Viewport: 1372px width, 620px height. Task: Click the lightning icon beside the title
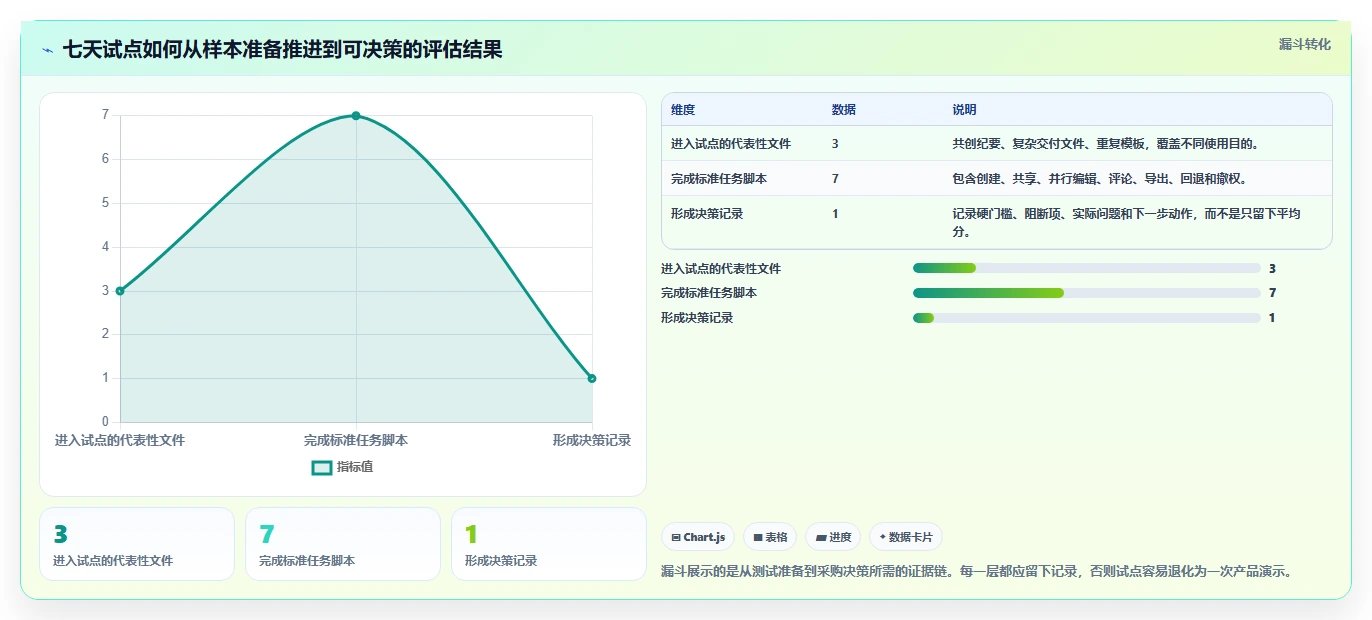[x=48, y=50]
